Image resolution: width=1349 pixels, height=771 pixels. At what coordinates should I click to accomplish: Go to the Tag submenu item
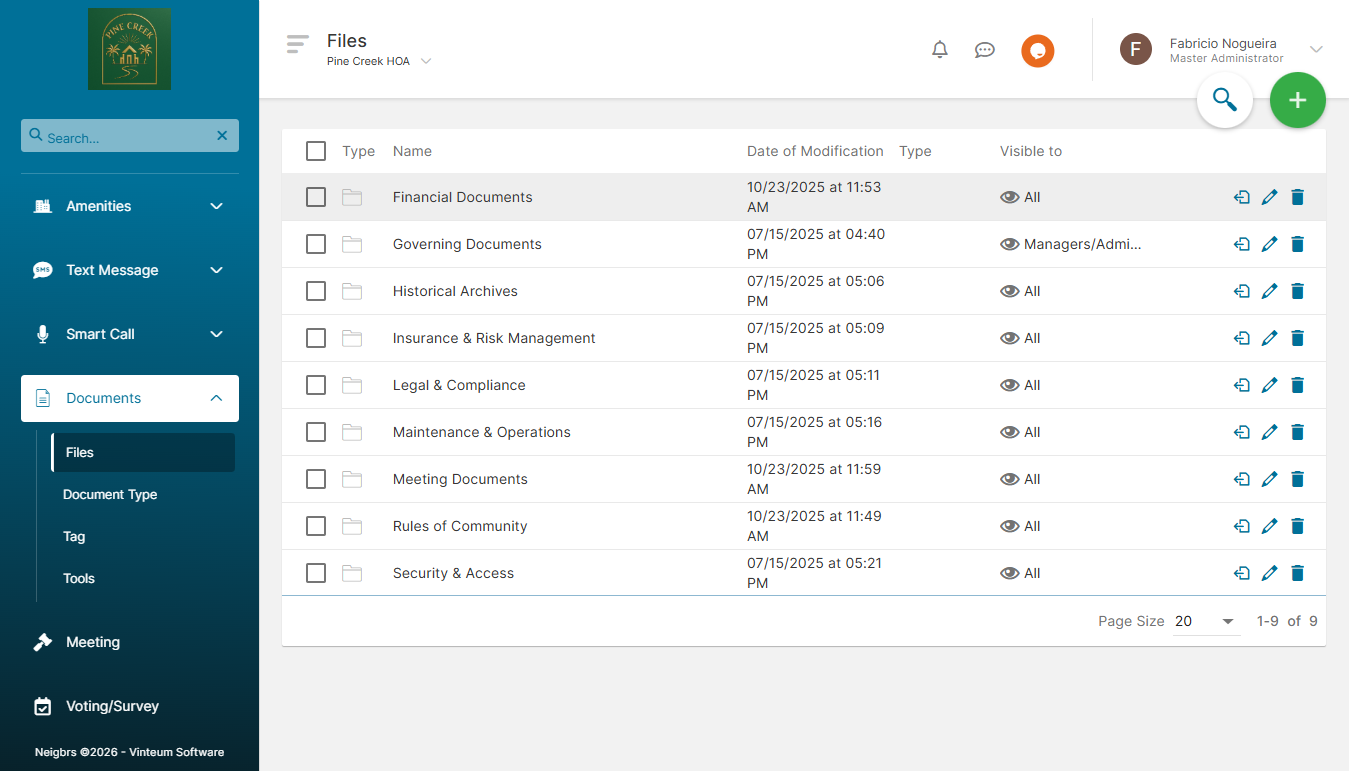(x=74, y=536)
